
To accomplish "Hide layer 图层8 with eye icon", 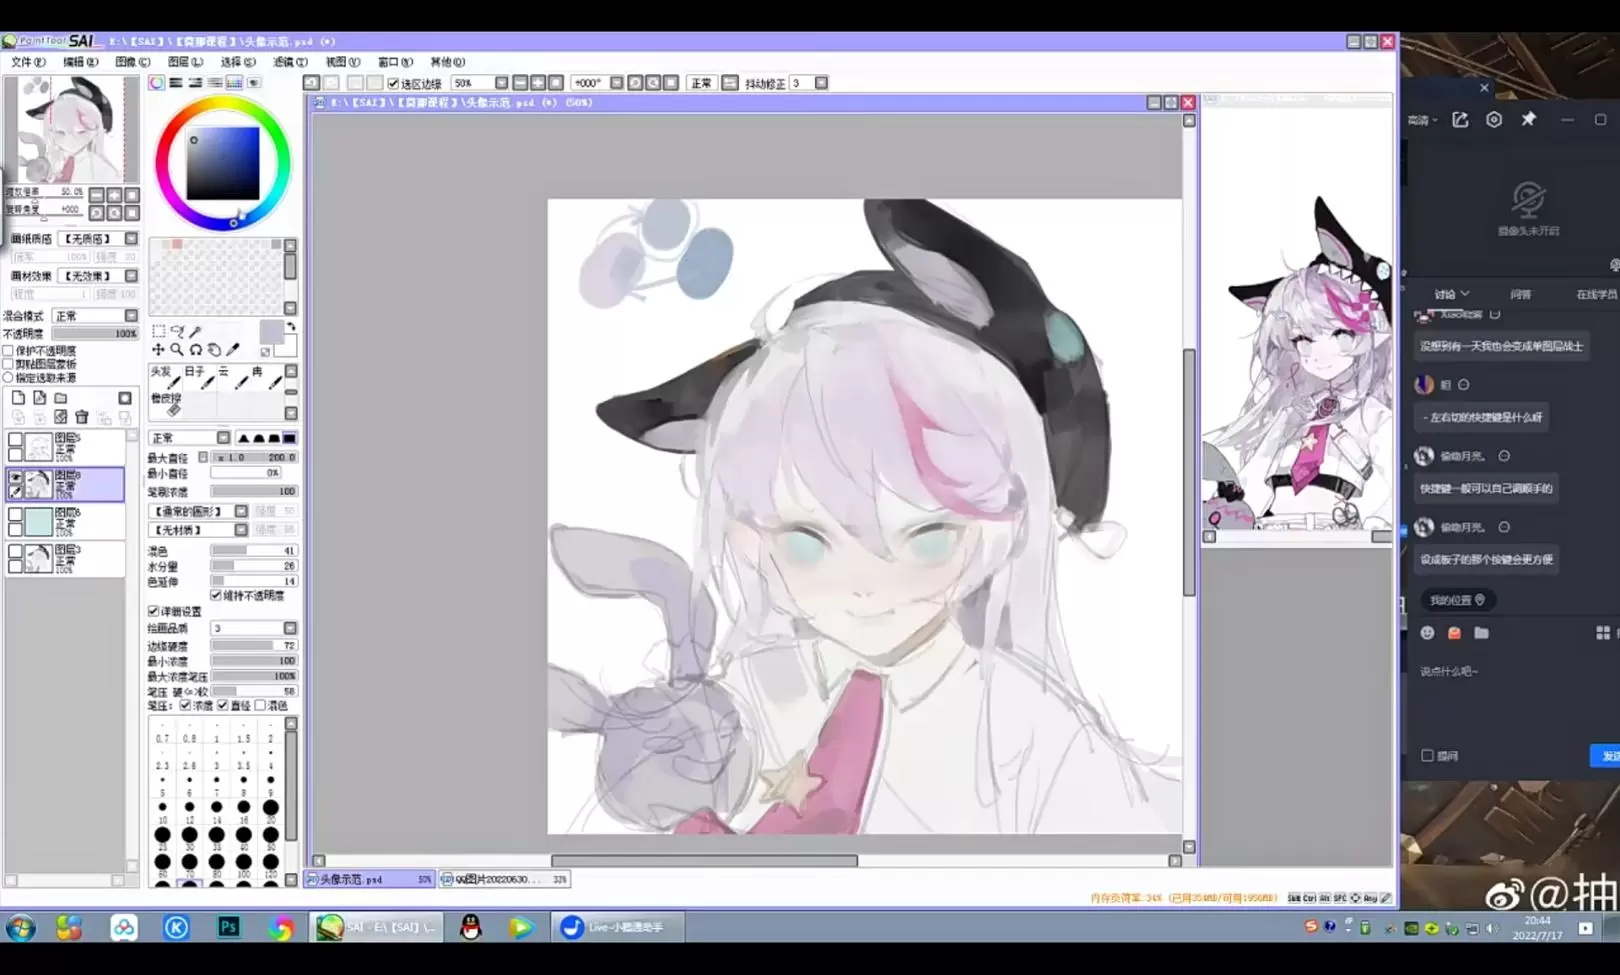I will (x=15, y=478).
